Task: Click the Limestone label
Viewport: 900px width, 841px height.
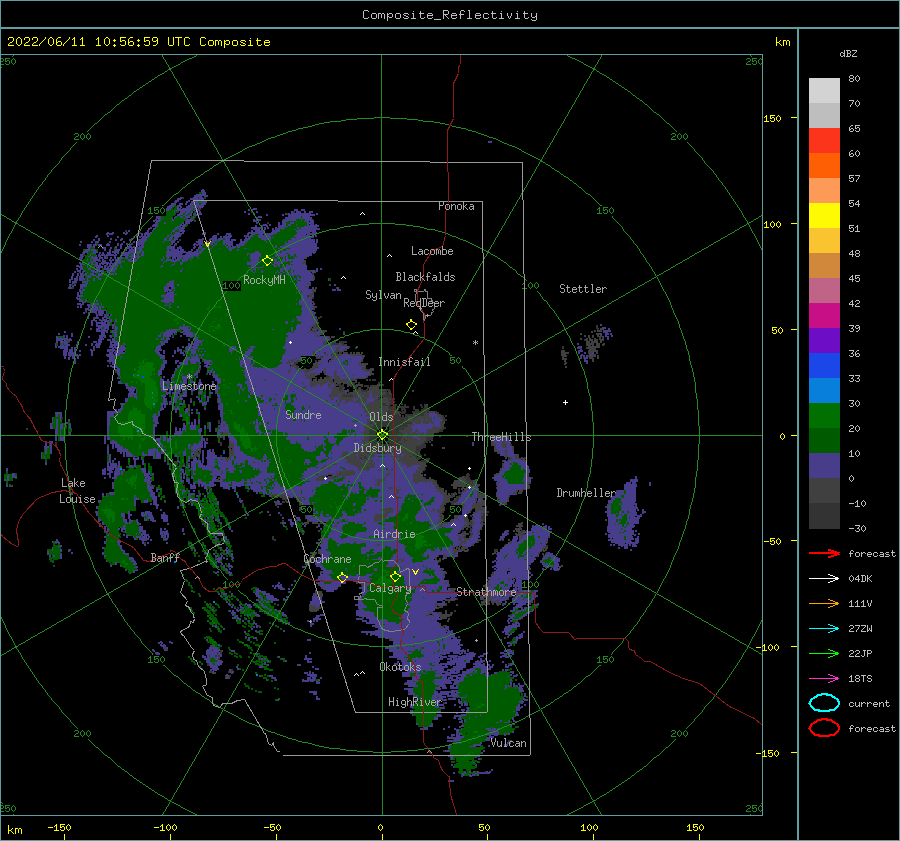Action: [189, 386]
